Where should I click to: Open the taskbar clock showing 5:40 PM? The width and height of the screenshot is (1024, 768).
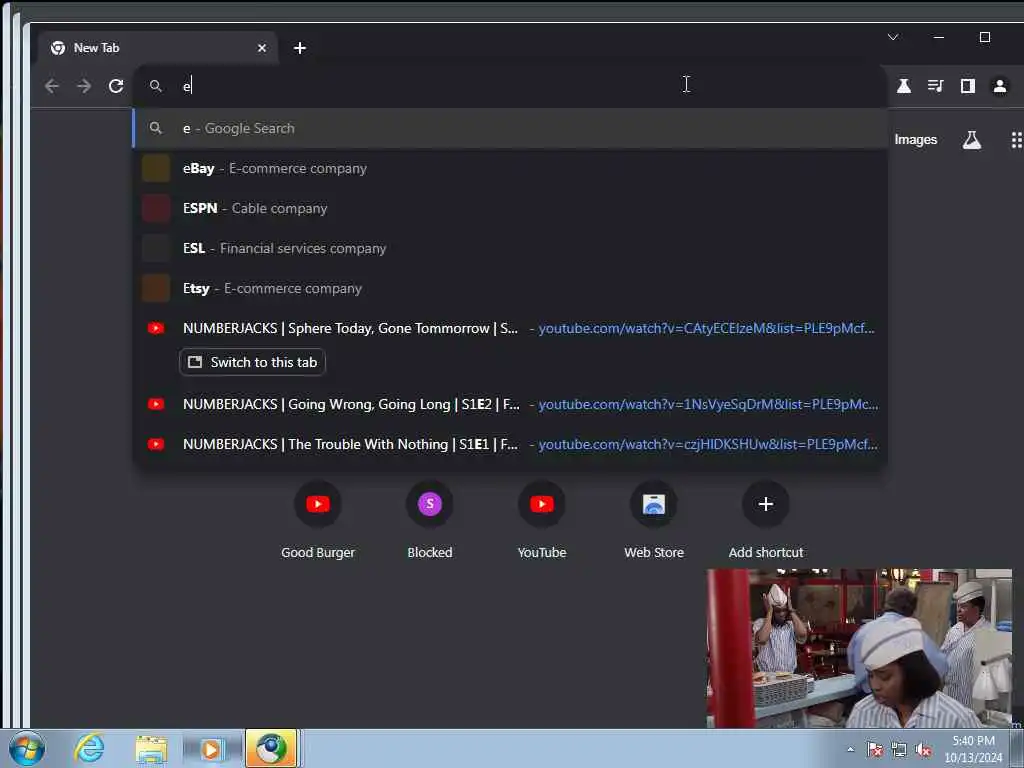tap(973, 749)
